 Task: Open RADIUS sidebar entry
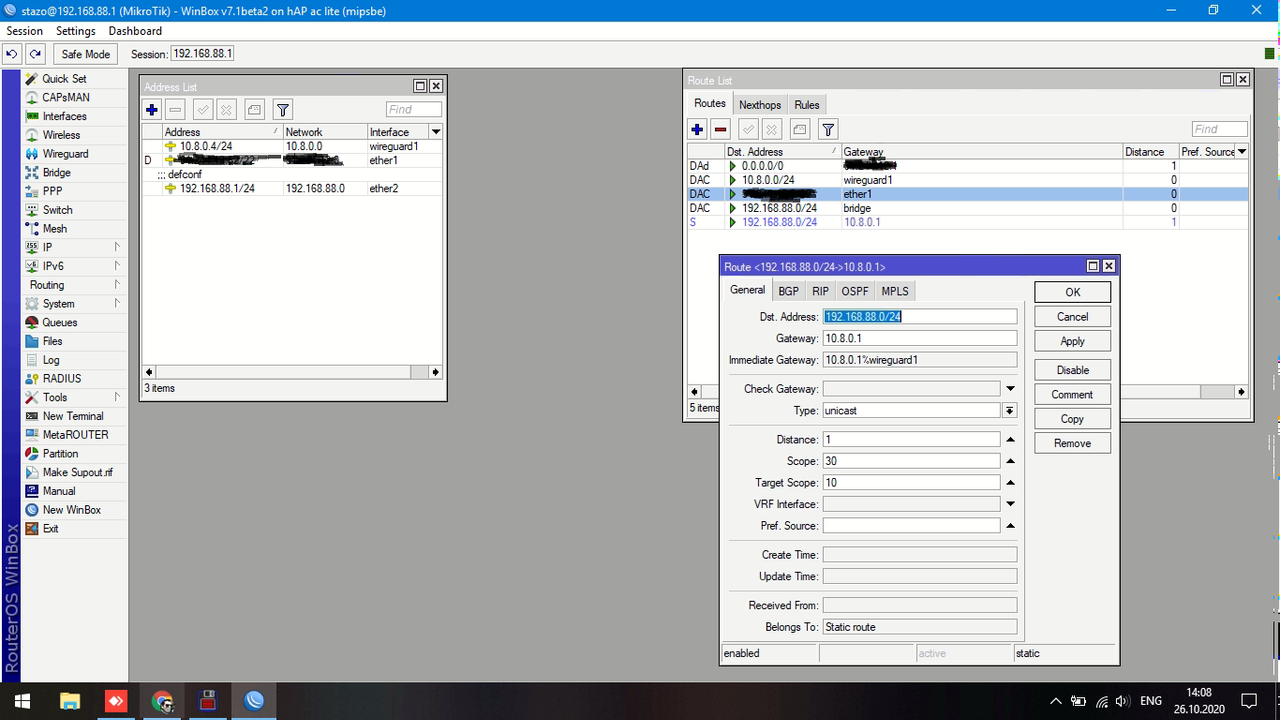point(61,379)
